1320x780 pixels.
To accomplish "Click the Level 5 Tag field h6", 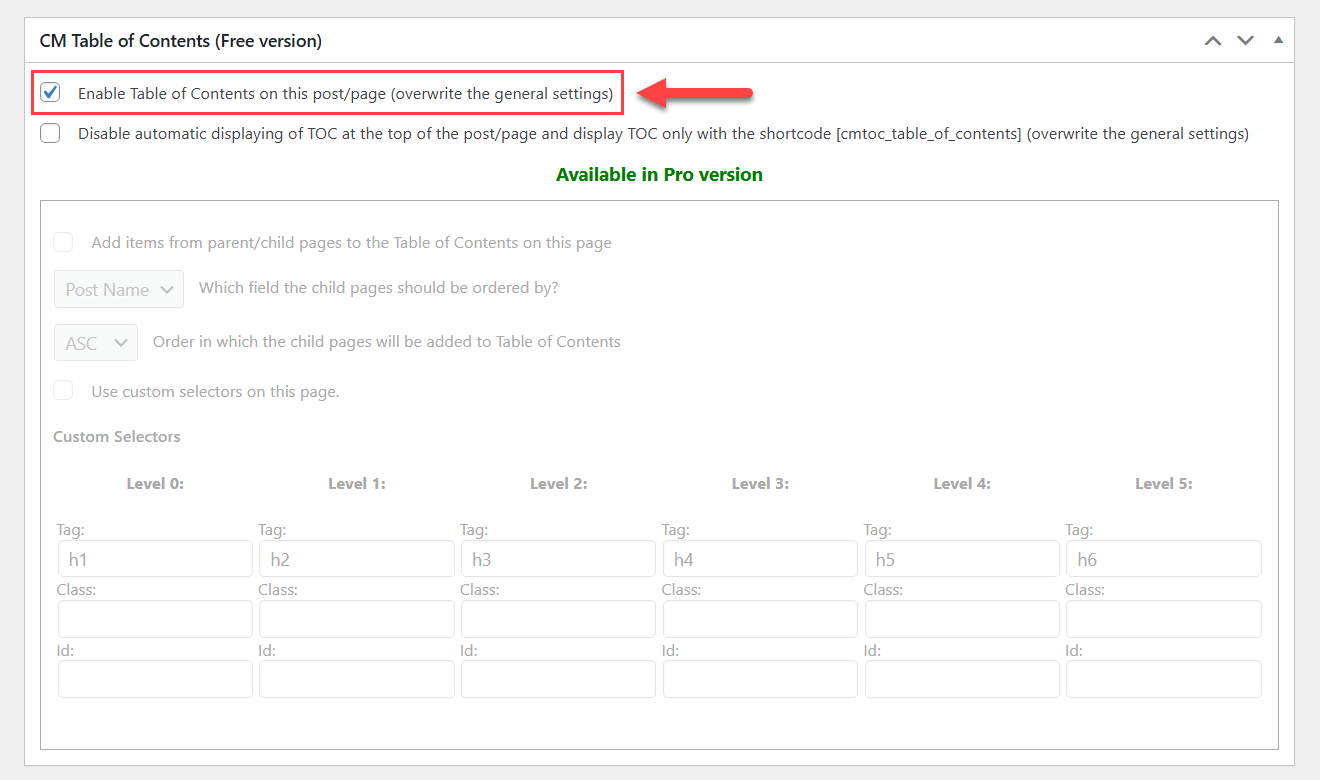I will 1164,559.
